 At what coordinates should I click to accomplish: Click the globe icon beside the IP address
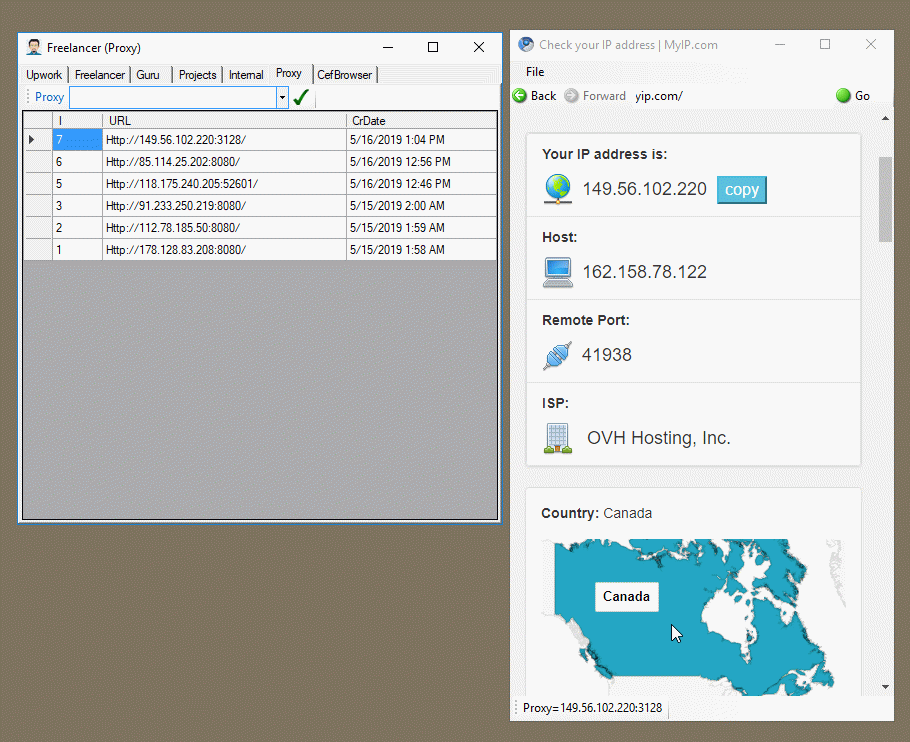click(x=558, y=189)
